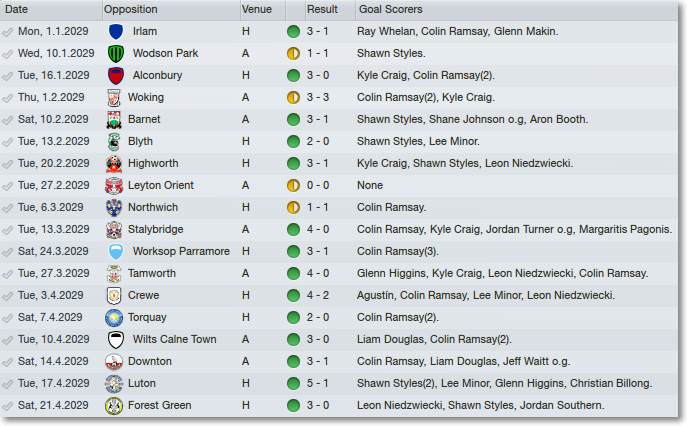This screenshot has width=687, height=426.
Task: Click the Worksop Parramore light blue badge
Action: click(x=116, y=252)
